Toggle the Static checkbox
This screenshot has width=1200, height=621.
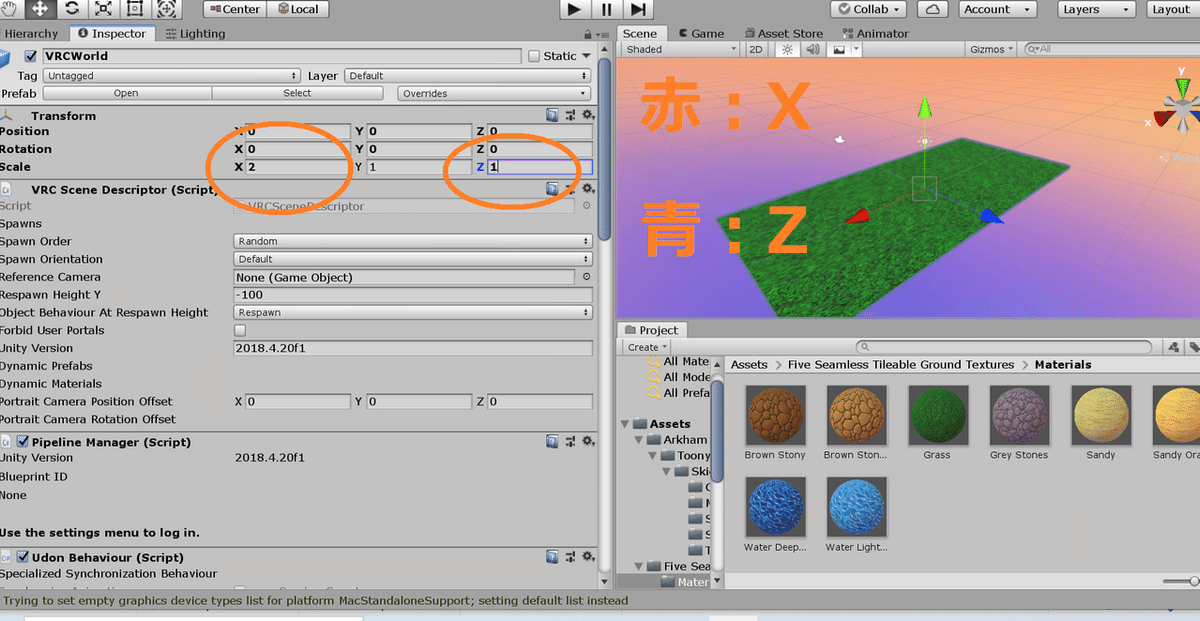(x=534, y=56)
